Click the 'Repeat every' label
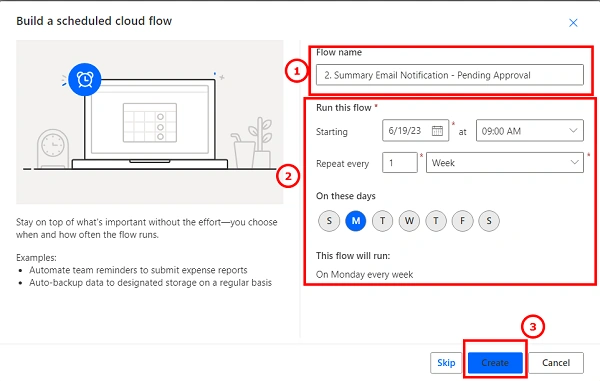The width and height of the screenshot is (600, 381). pos(342,164)
